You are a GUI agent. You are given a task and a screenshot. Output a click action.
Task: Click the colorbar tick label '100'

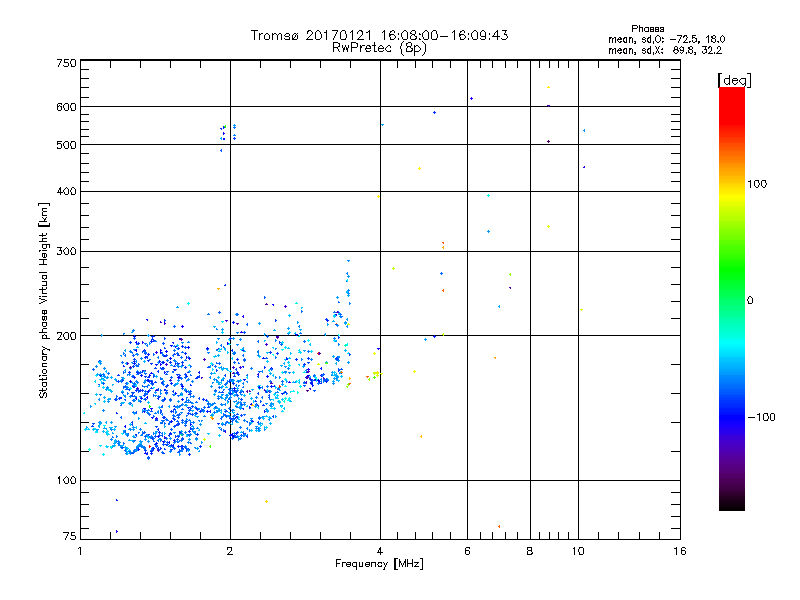click(x=757, y=184)
